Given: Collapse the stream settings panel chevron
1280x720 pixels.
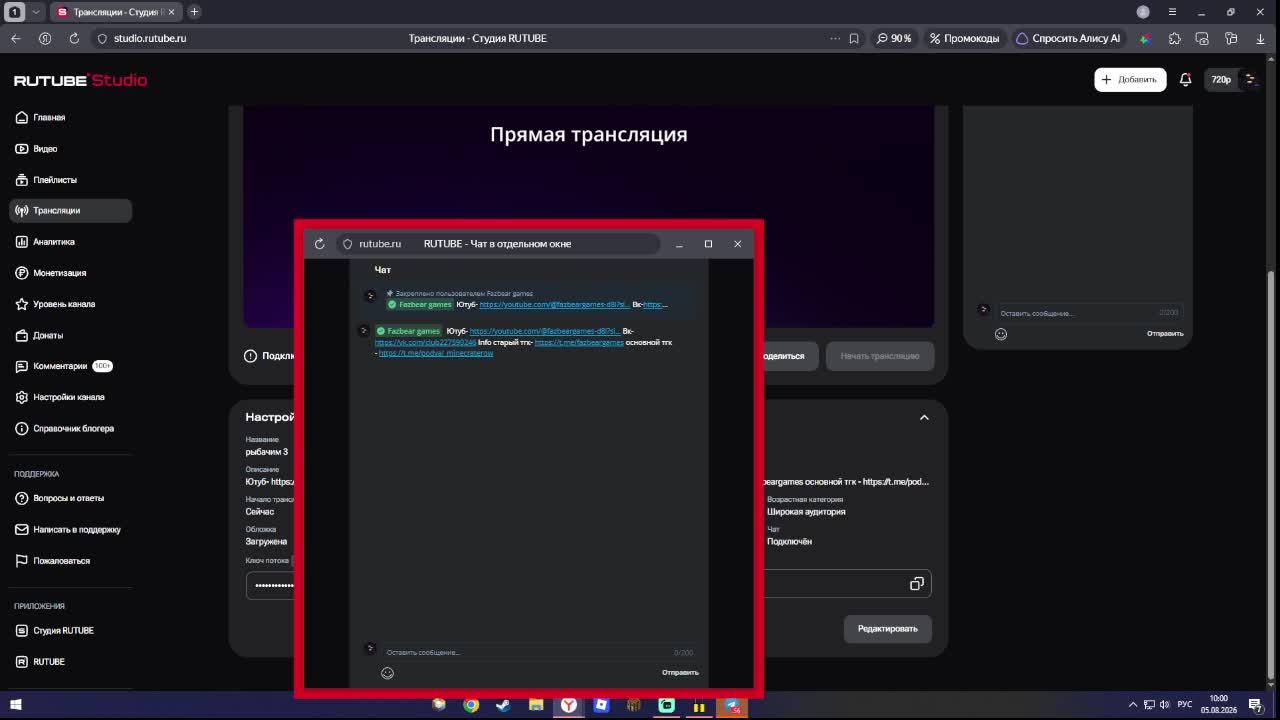Looking at the screenshot, I should [924, 417].
